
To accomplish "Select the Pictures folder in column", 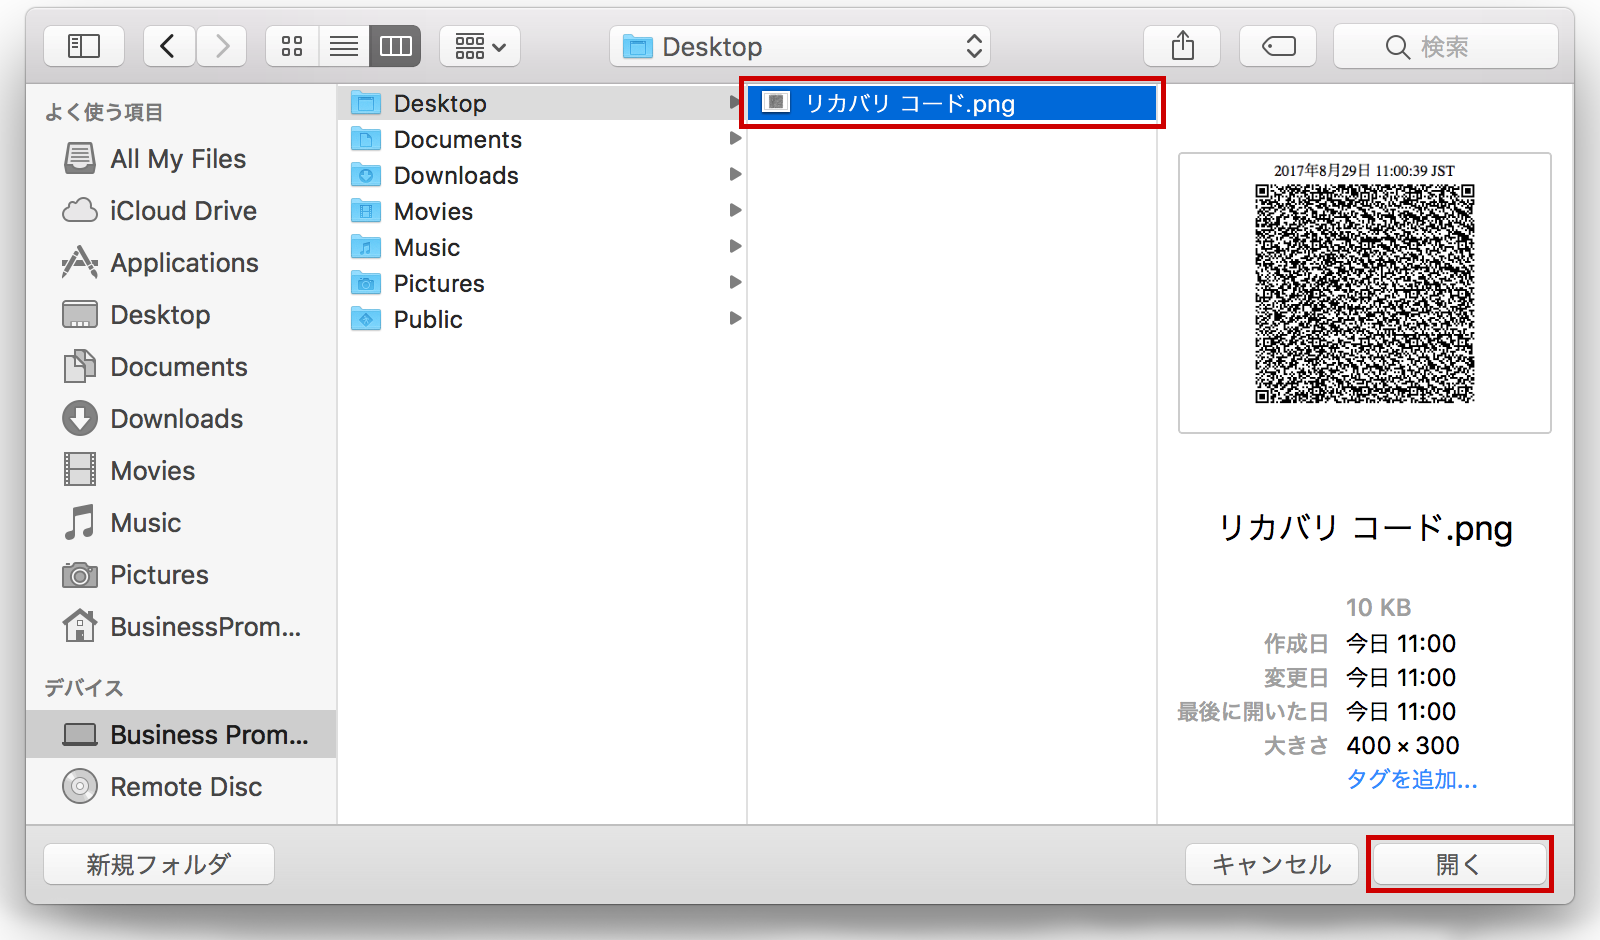I will [x=439, y=284].
